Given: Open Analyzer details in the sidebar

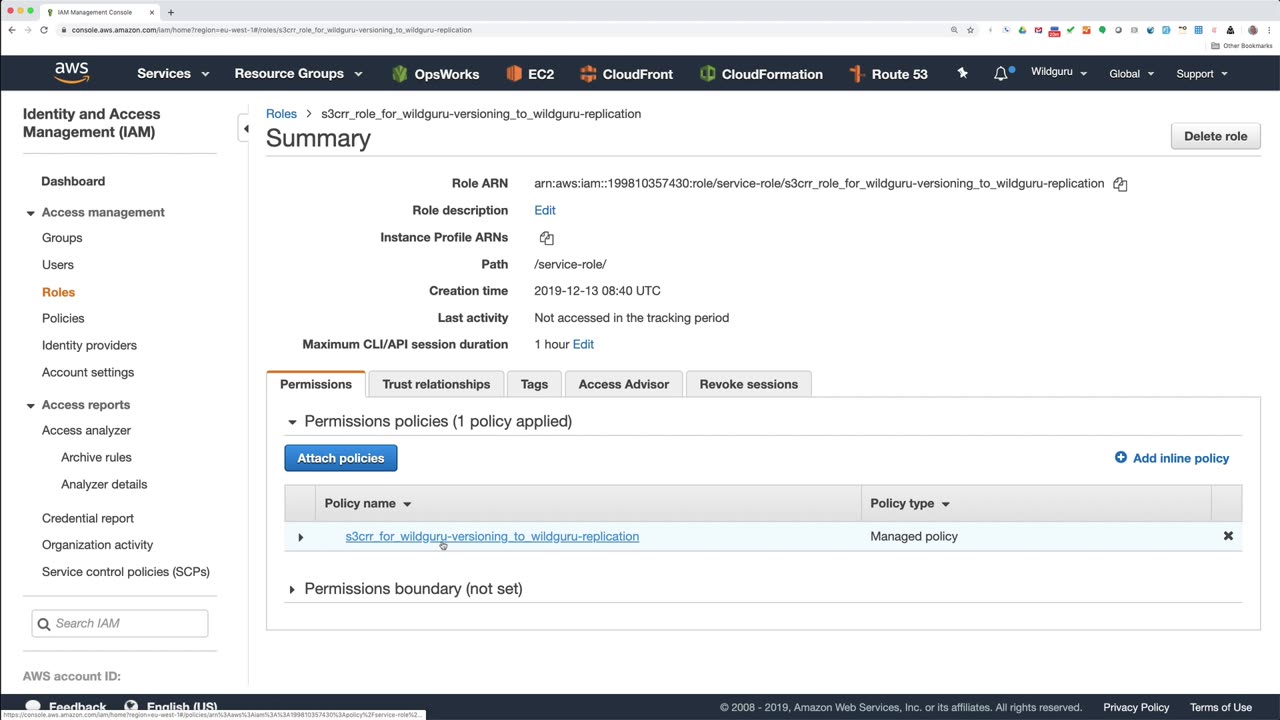Looking at the screenshot, I should 104,484.
